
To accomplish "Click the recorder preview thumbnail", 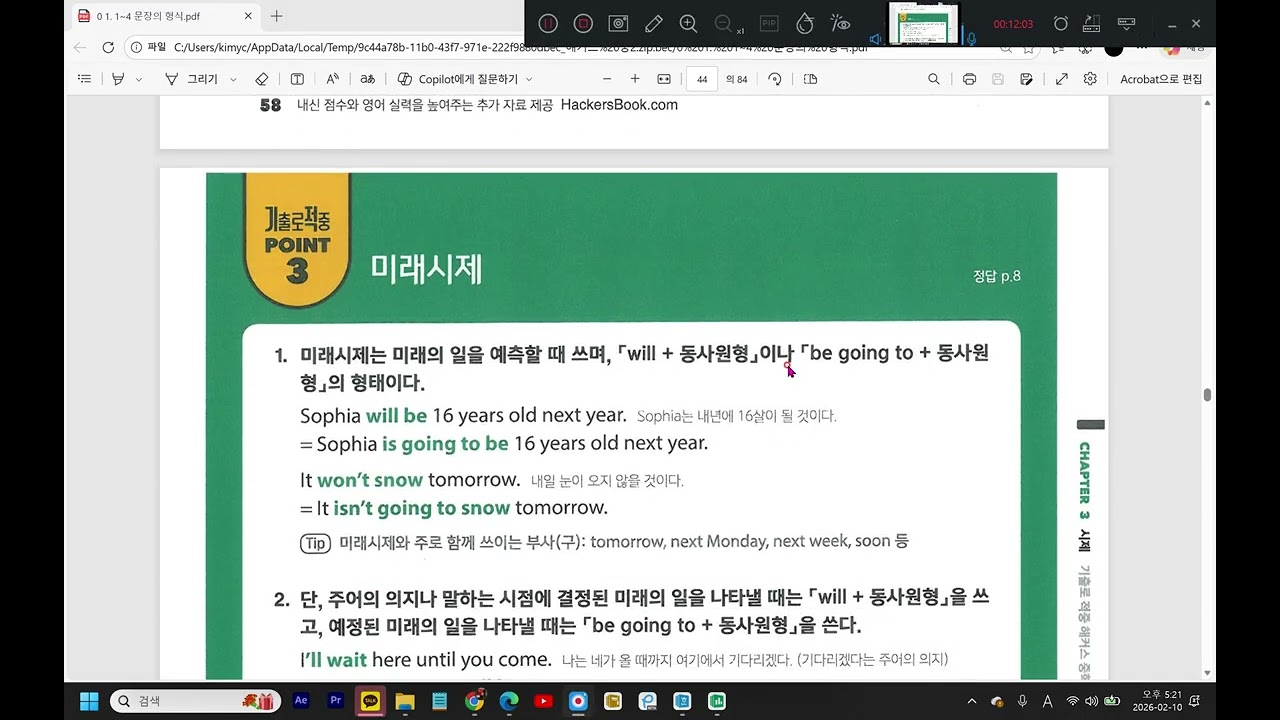I will pos(923,24).
